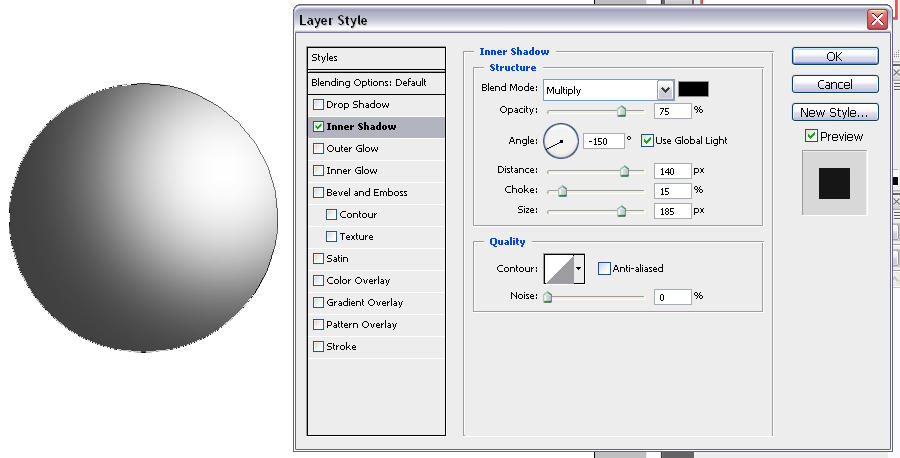Click the Choke value field
The width and height of the screenshot is (900, 458).
672,191
